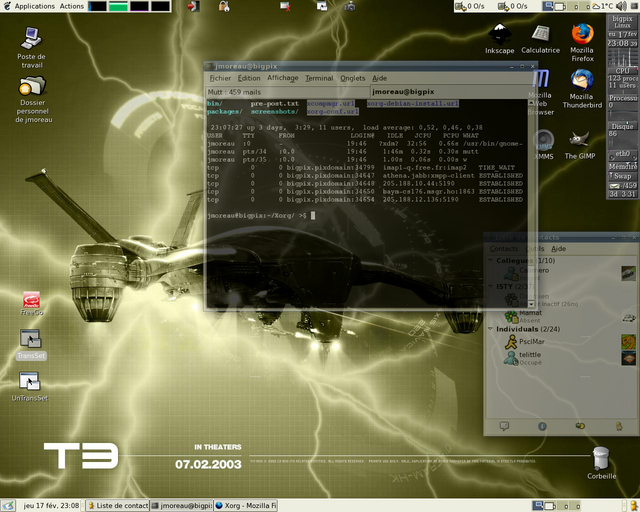640x512 pixels.
Task: Switch to the Mutt : 459 mails tab
Action: click(287, 92)
